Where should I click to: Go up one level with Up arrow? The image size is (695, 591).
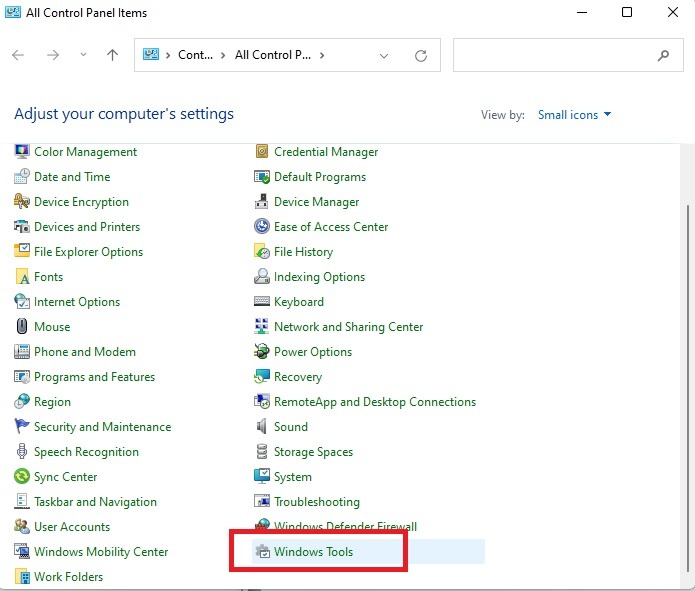click(x=113, y=55)
